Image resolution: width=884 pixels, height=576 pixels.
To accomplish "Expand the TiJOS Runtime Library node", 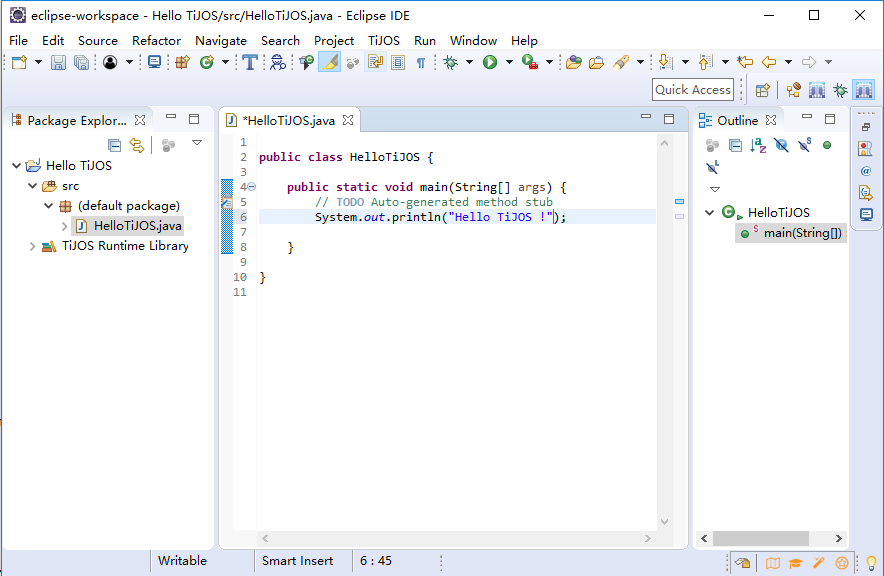I will 32,246.
